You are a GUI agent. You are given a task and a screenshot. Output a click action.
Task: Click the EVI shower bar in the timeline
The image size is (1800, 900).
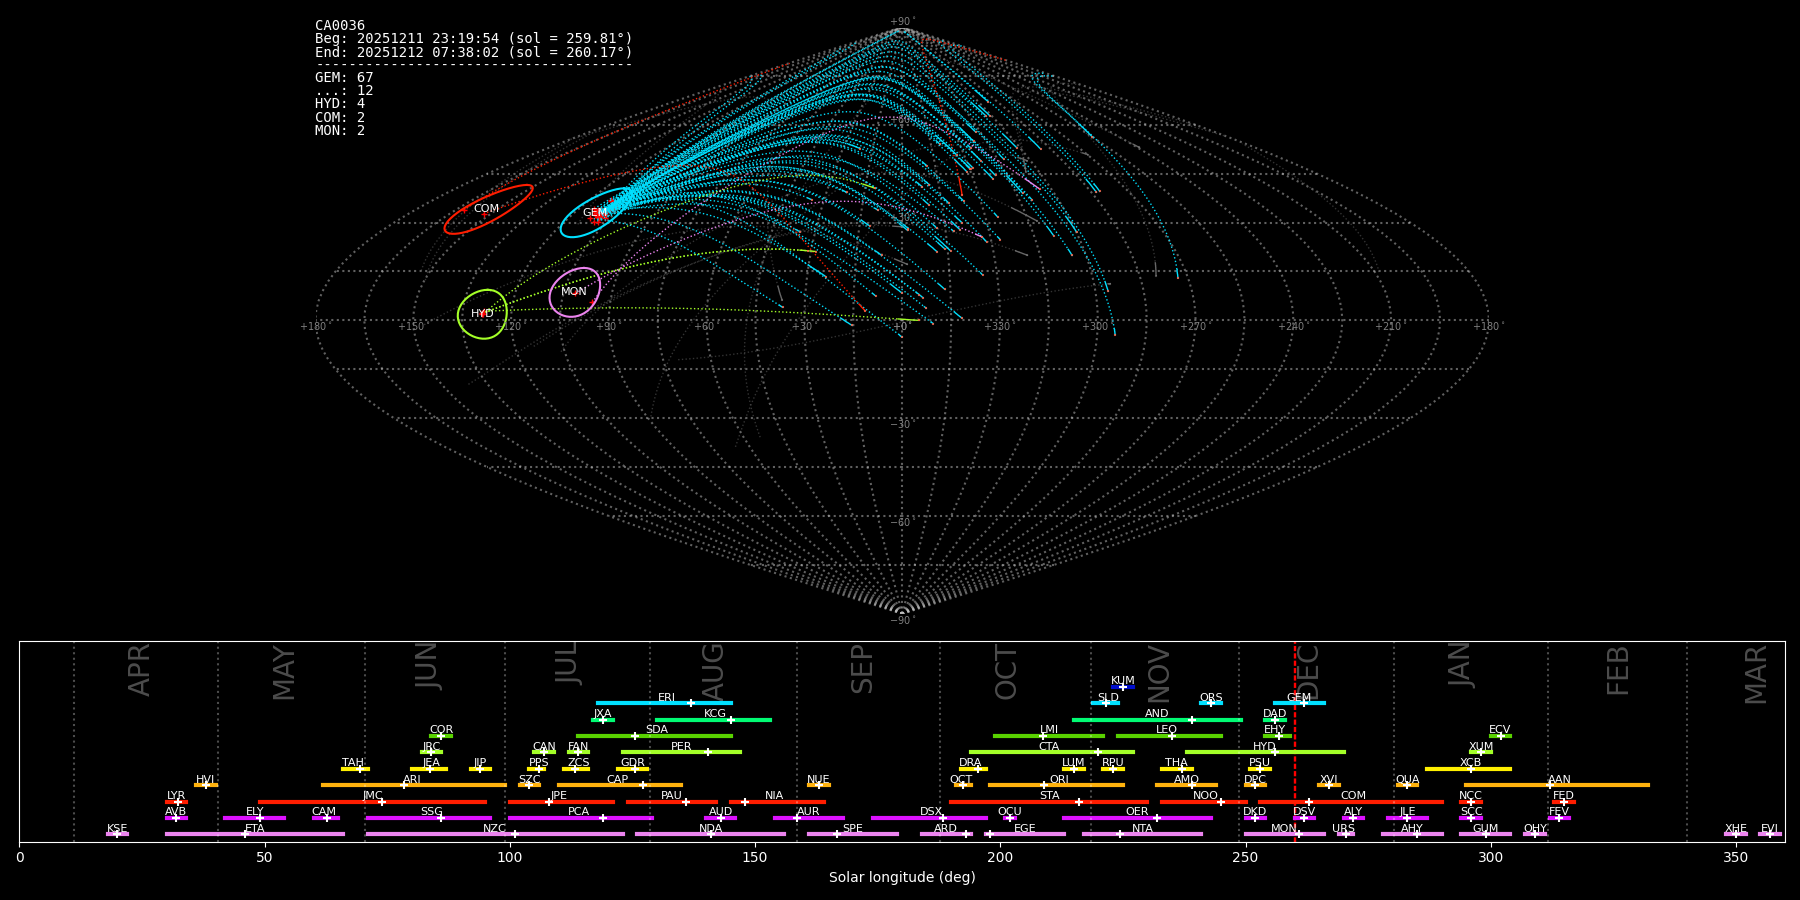click(1770, 834)
